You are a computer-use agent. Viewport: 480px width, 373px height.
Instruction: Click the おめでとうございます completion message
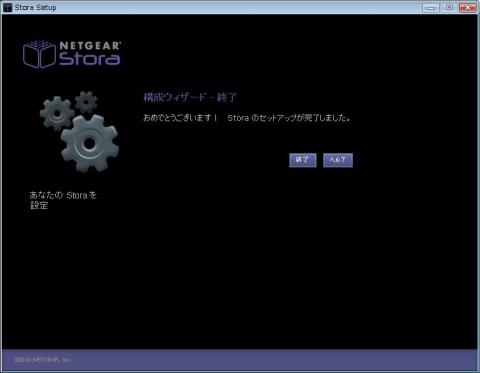[x=247, y=118]
